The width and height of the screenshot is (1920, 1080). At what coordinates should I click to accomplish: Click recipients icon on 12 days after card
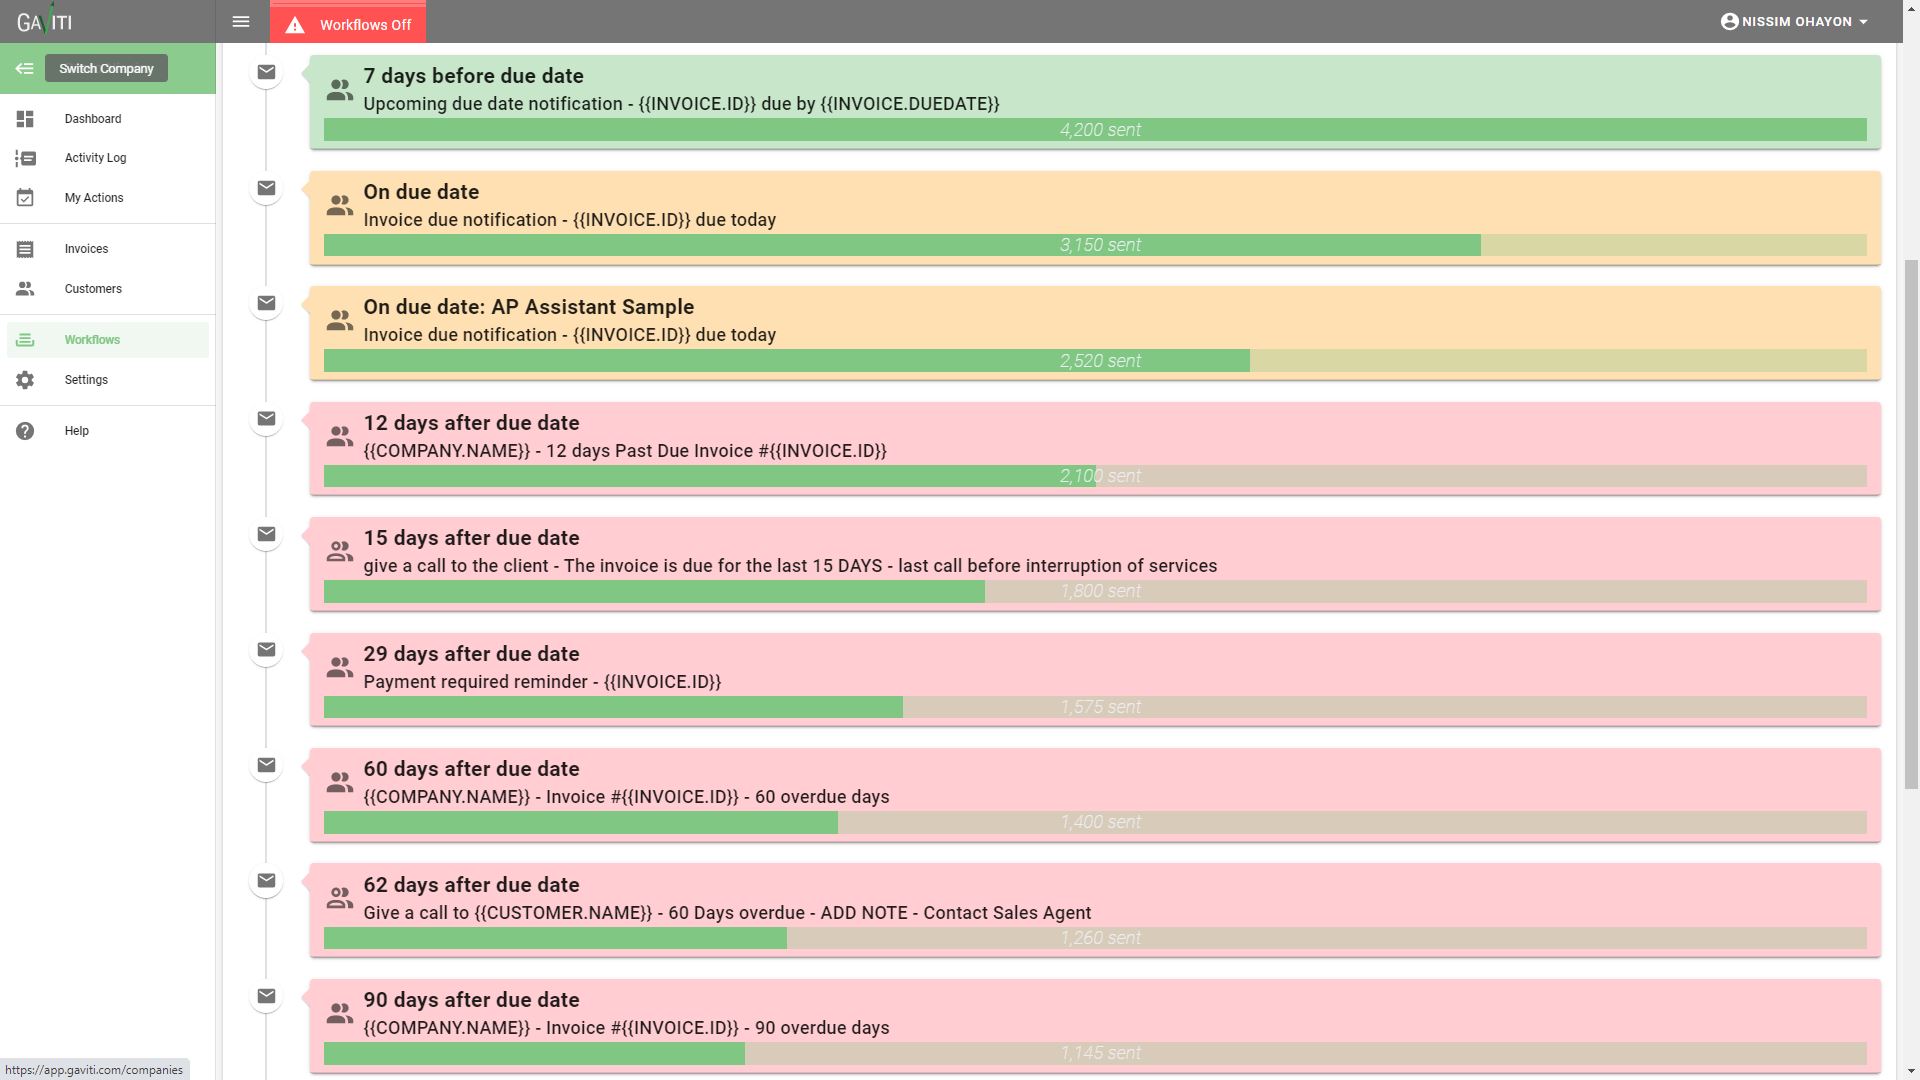(x=340, y=437)
